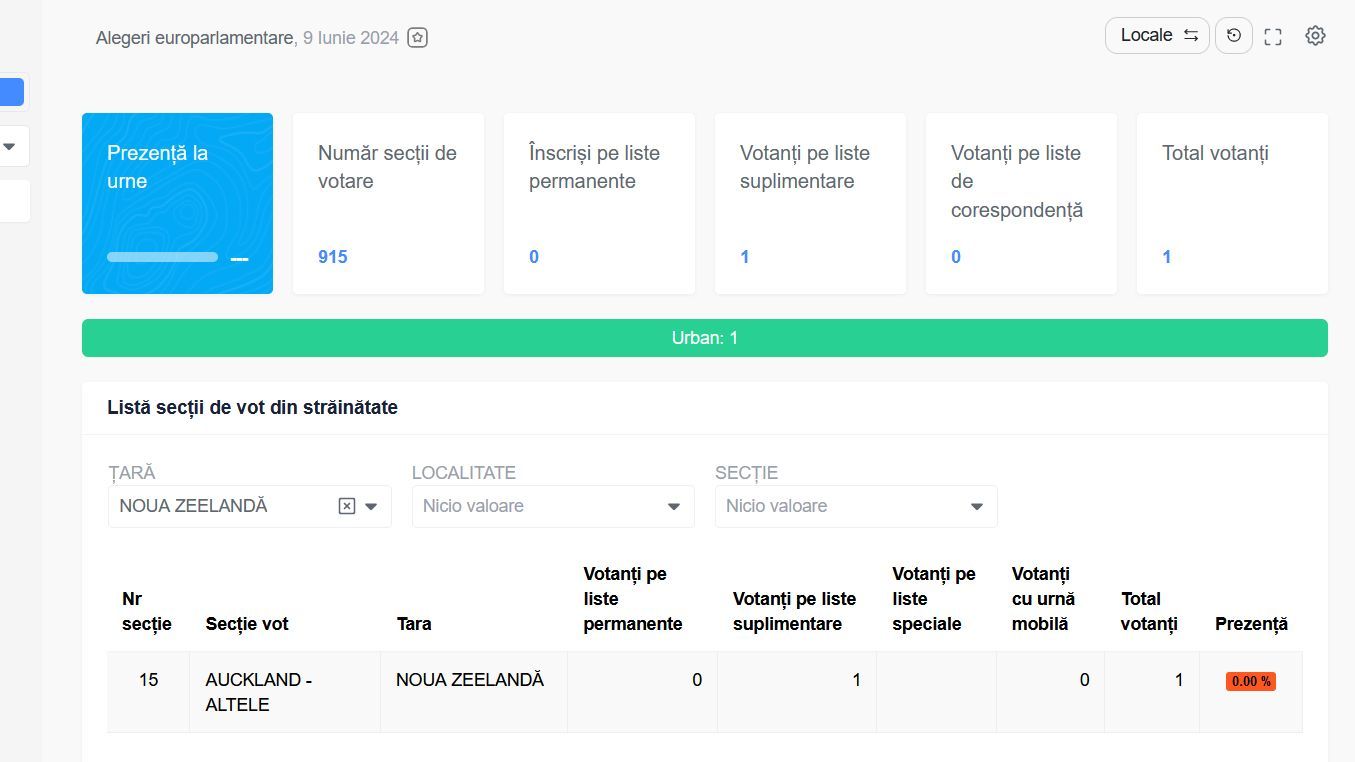Viewport: 1355px width, 762px height.
Task: Select the Prezență la urne card
Action: [177, 203]
